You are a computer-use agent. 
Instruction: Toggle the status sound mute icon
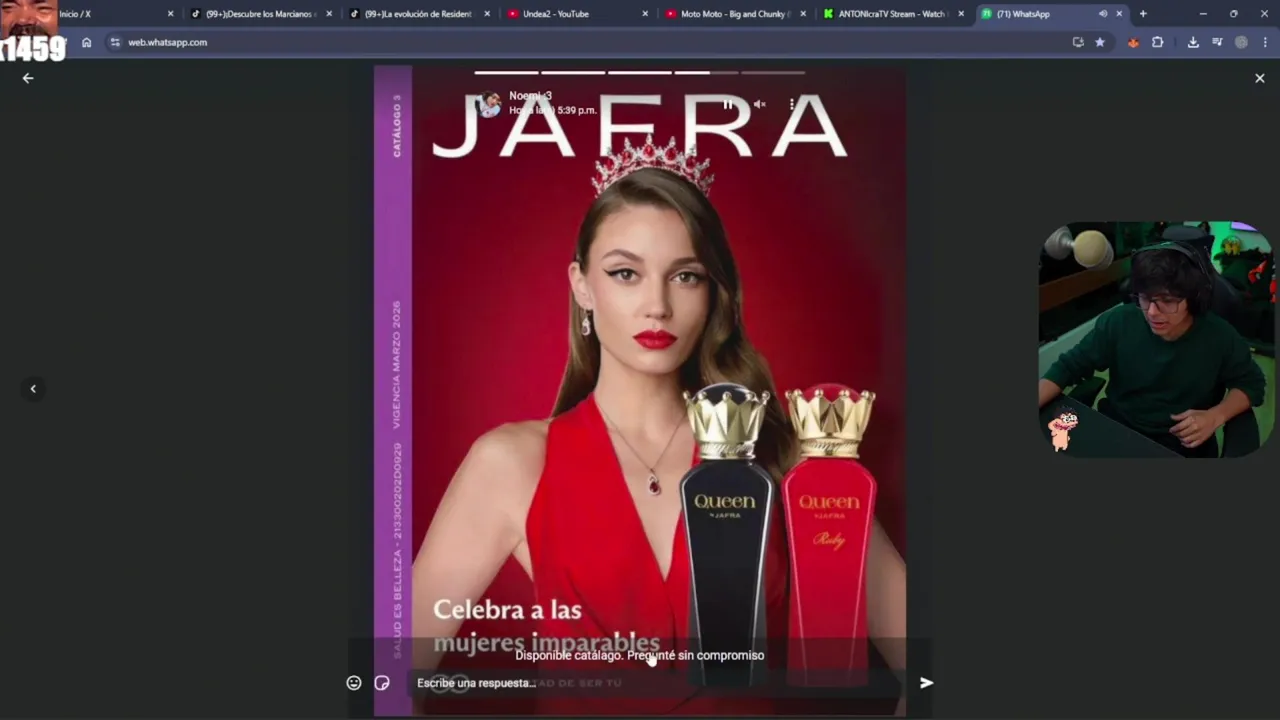[x=759, y=104]
